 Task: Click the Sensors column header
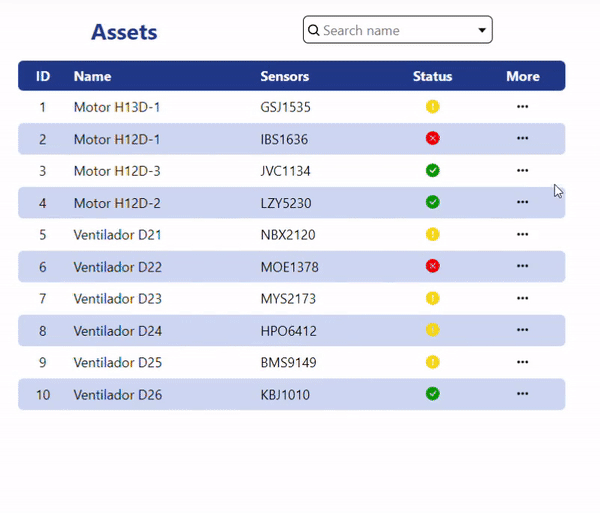tap(285, 76)
